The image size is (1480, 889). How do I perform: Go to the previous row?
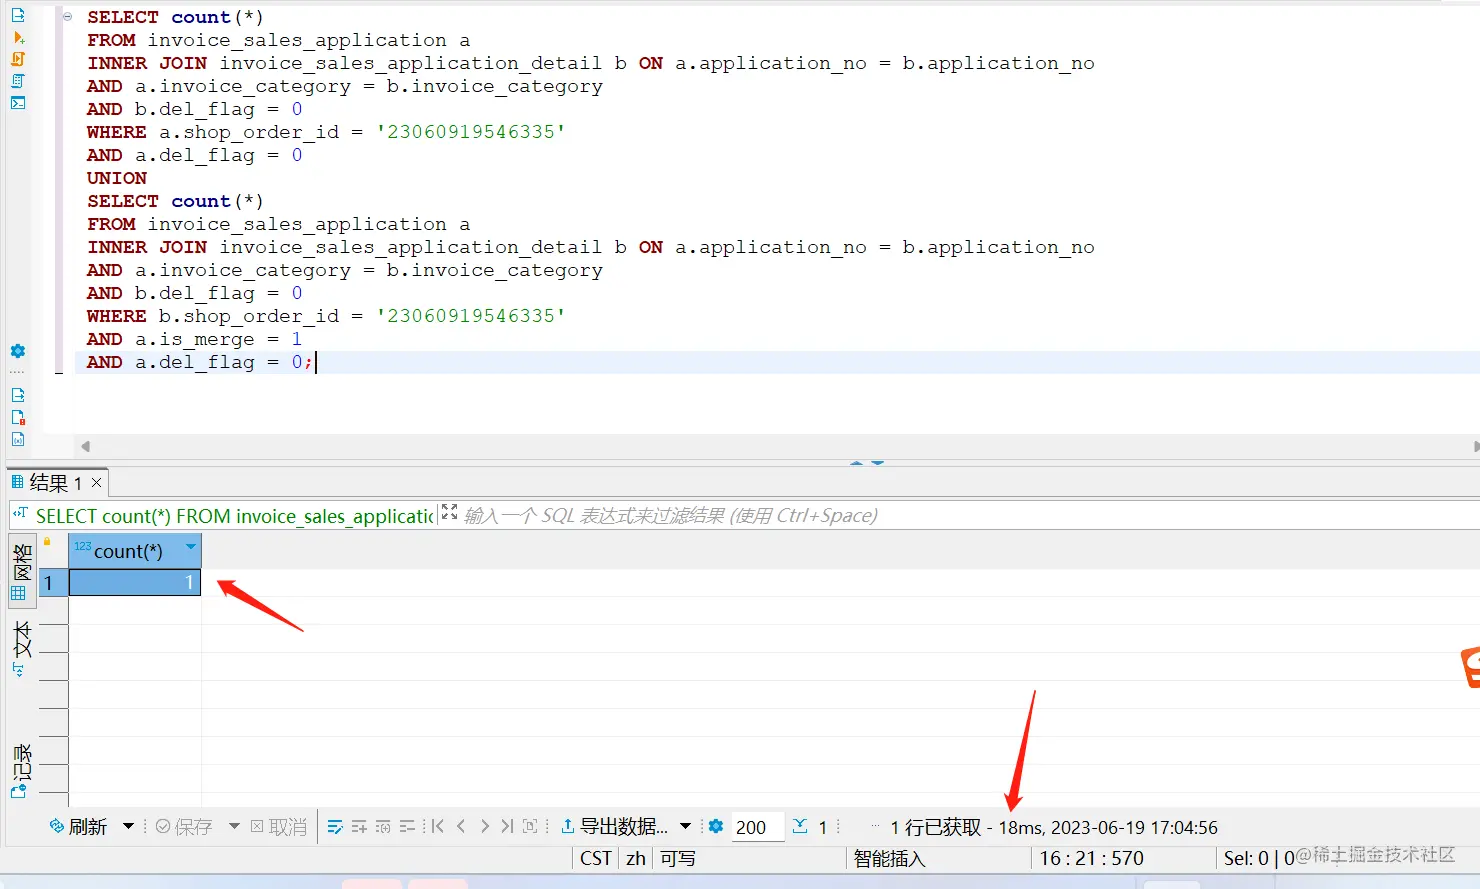(461, 826)
